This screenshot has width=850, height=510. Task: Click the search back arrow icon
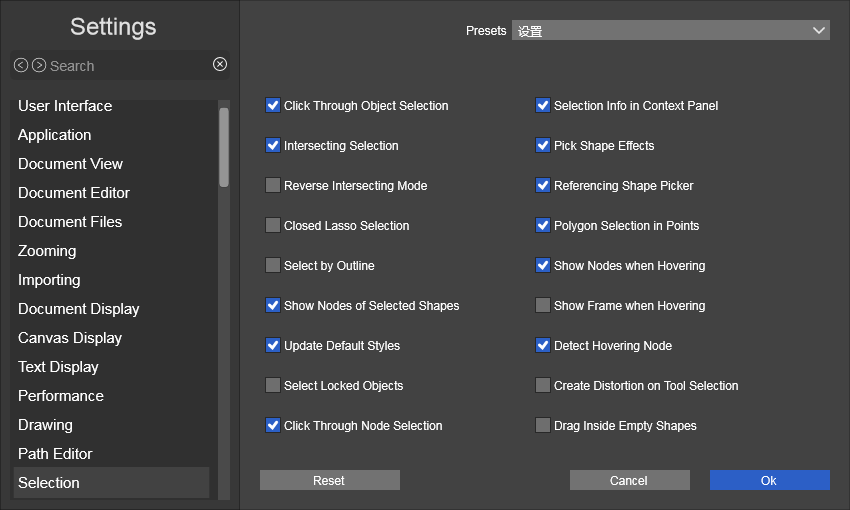21,65
